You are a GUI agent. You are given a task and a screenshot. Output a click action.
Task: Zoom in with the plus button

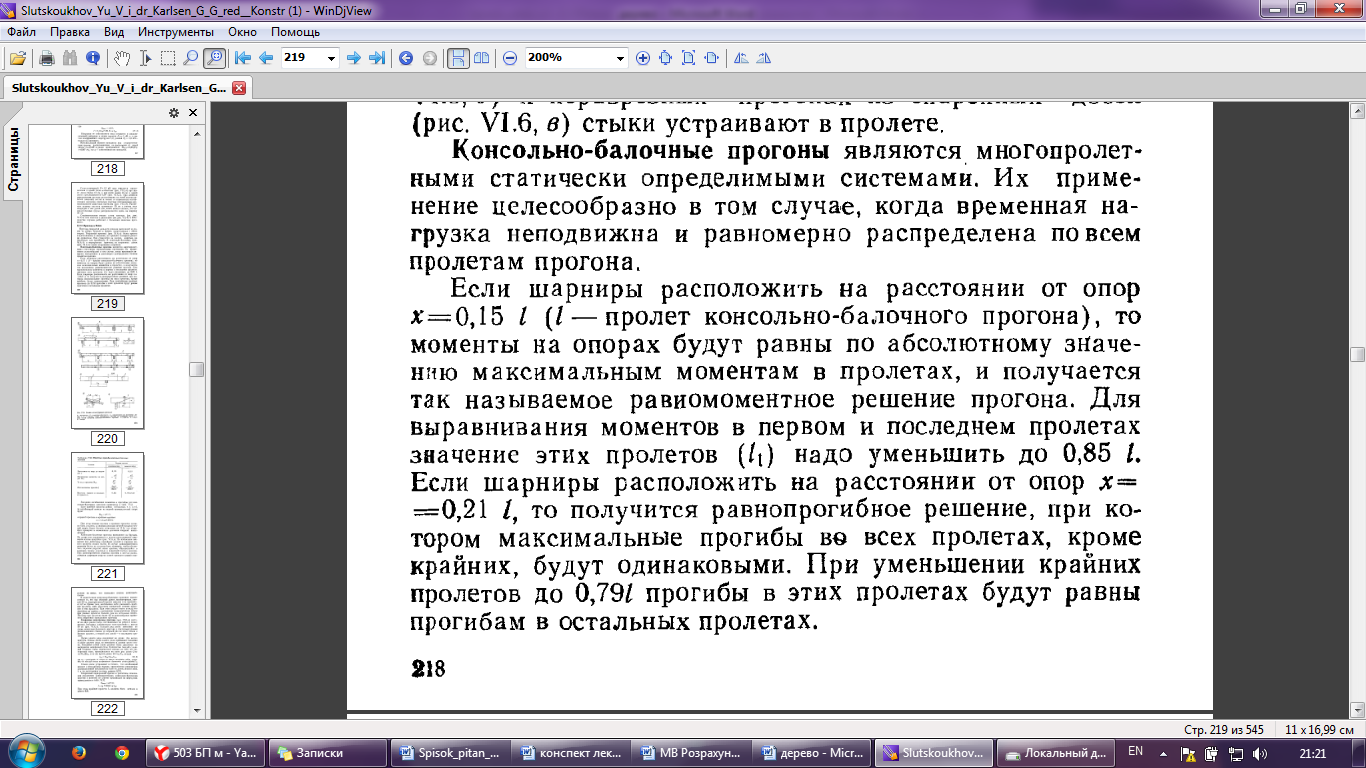click(643, 58)
